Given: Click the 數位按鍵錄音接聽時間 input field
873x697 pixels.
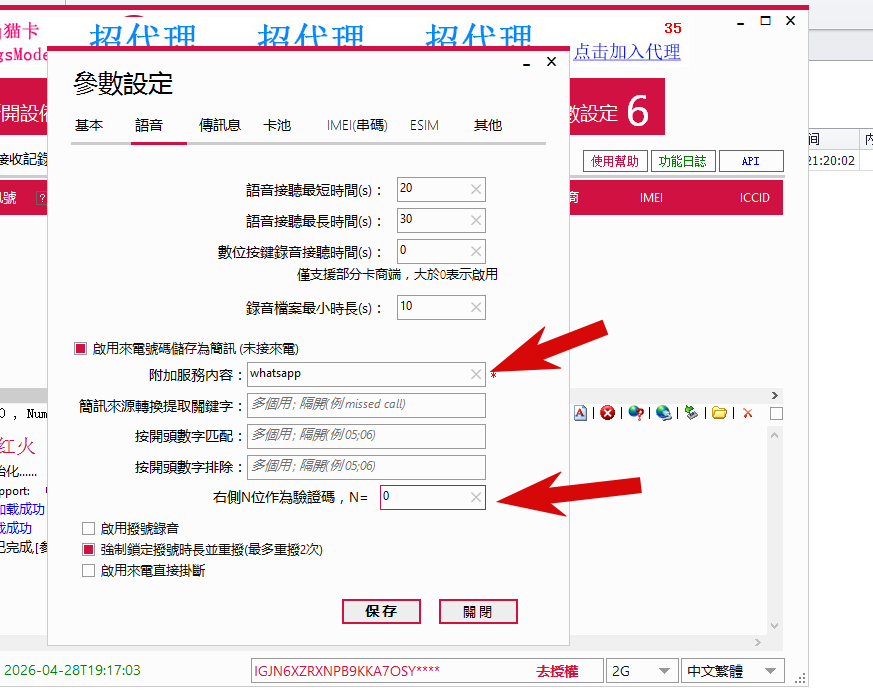Looking at the screenshot, I should tap(441, 252).
